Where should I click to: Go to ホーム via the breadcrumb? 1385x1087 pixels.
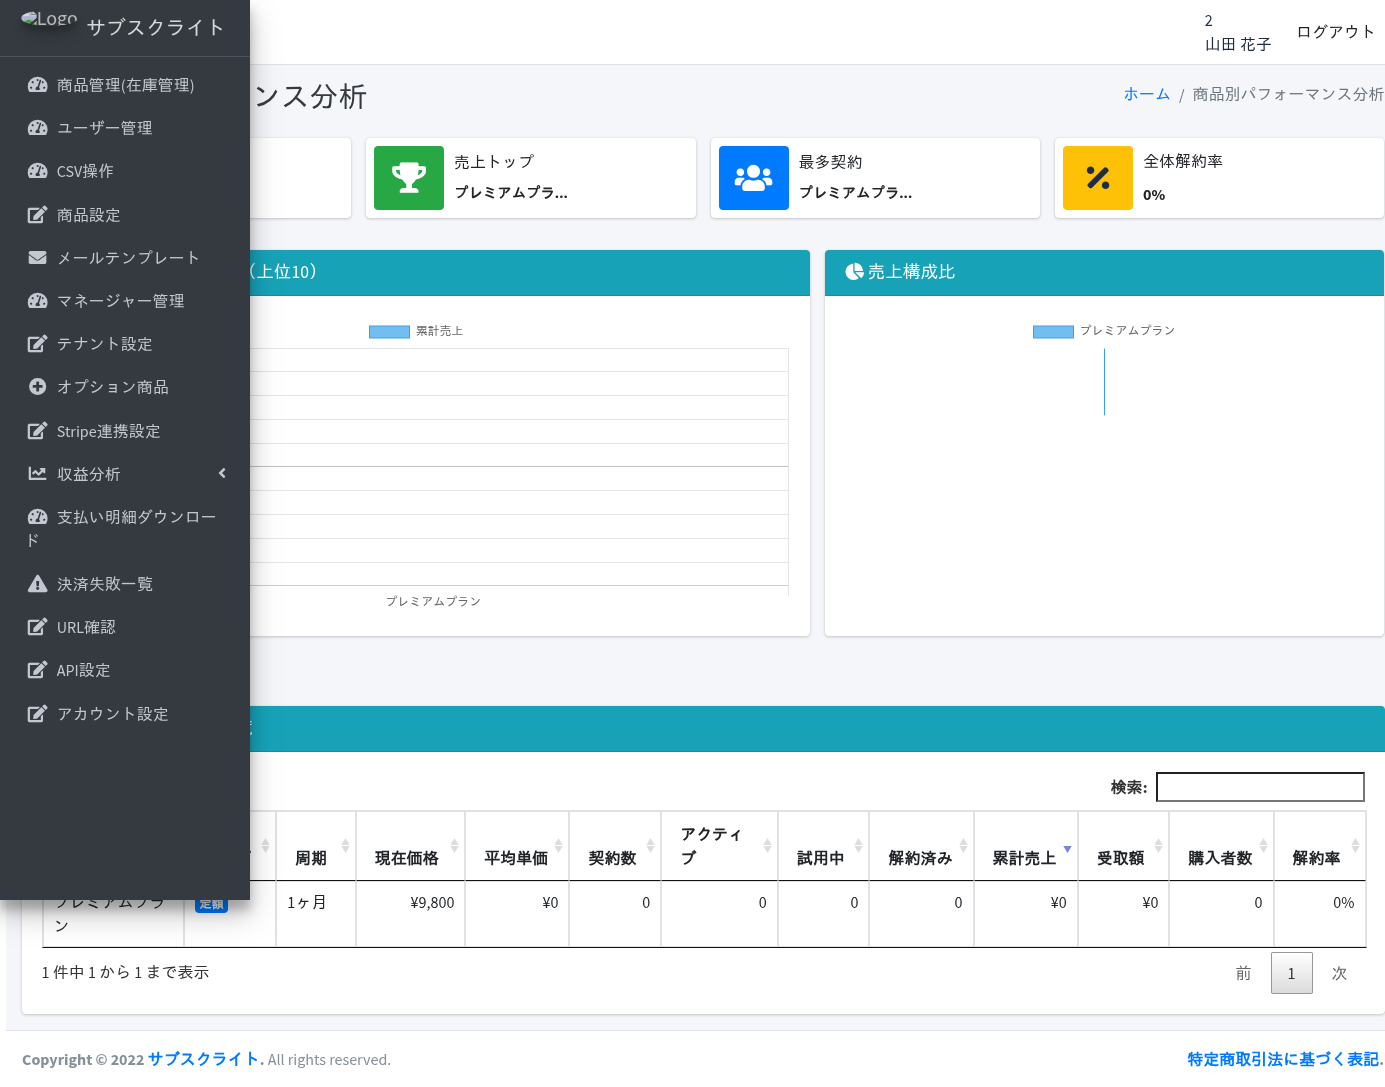1146,94
